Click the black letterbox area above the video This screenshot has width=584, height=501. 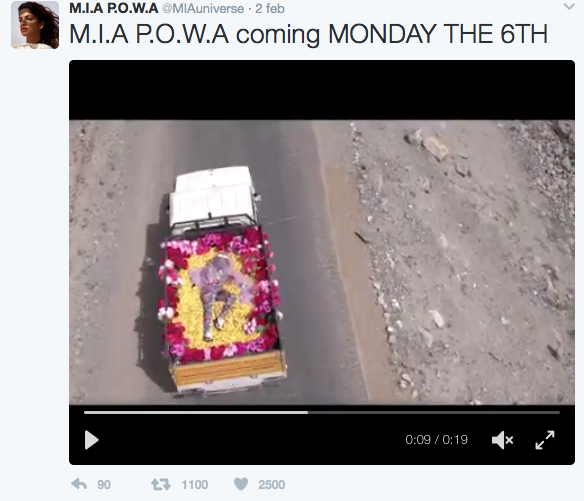(322, 90)
